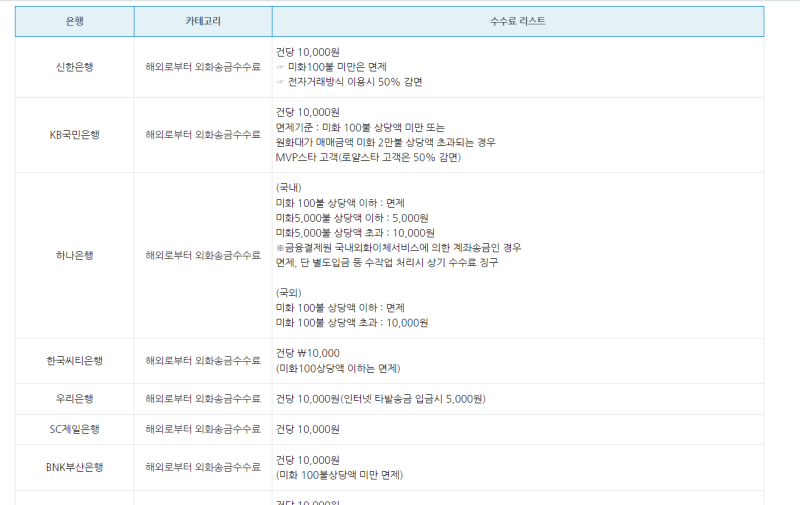Screen dimensions: 800x505
Task: Select the 우리은행 bank cell
Action: click(x=74, y=398)
